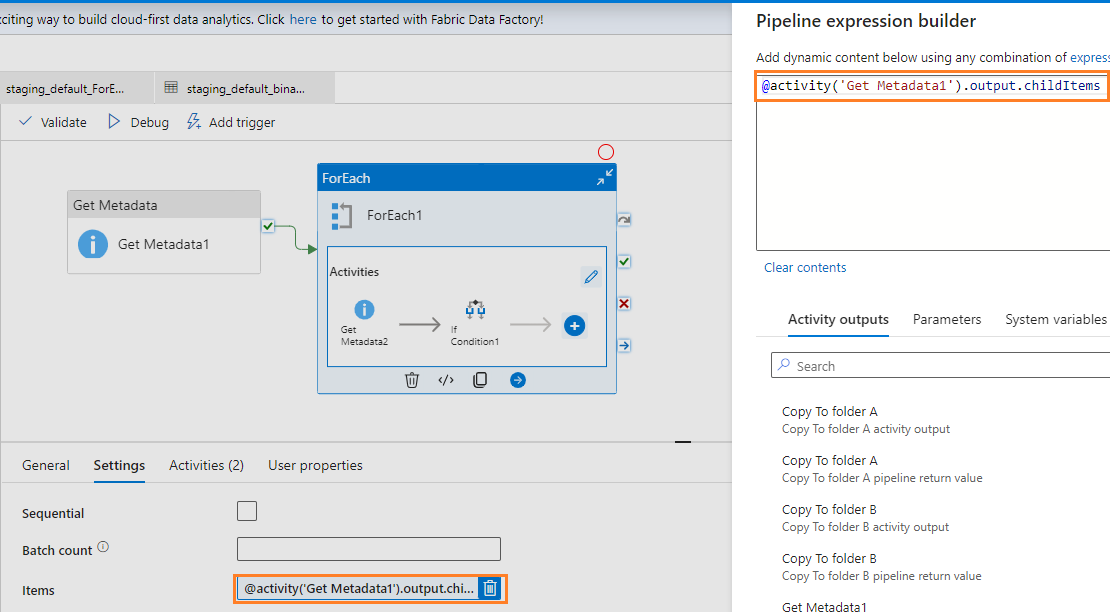Switch to the Settings tab
This screenshot has height=612, width=1110.
(x=119, y=465)
